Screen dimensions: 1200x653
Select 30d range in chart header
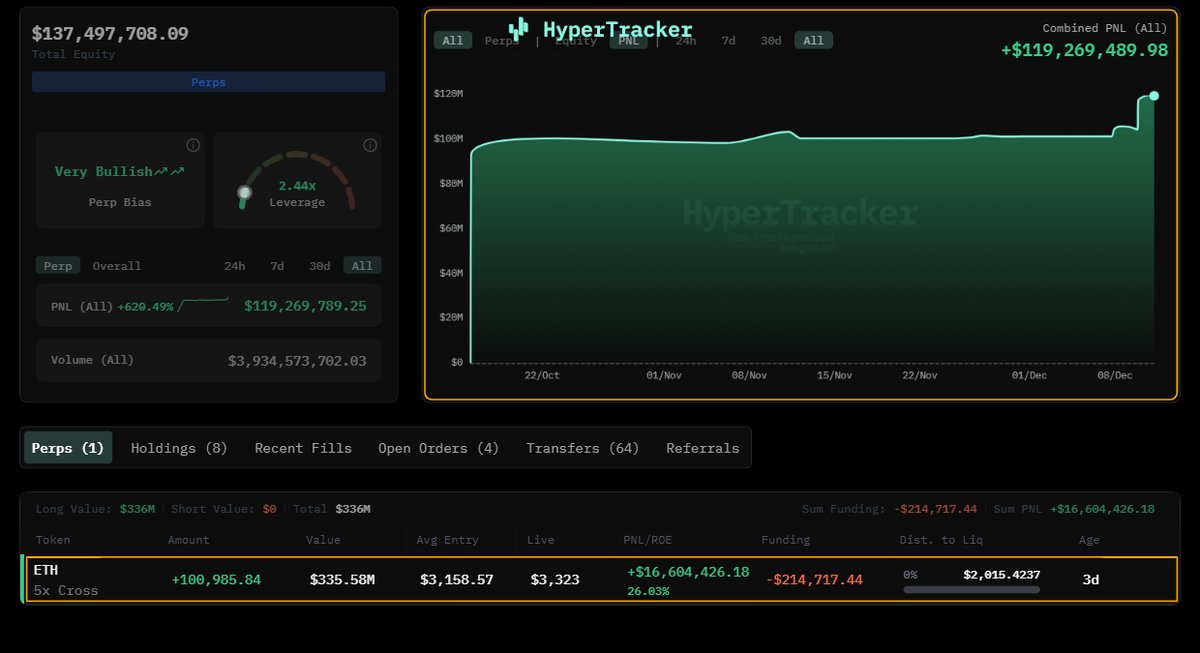[770, 41]
